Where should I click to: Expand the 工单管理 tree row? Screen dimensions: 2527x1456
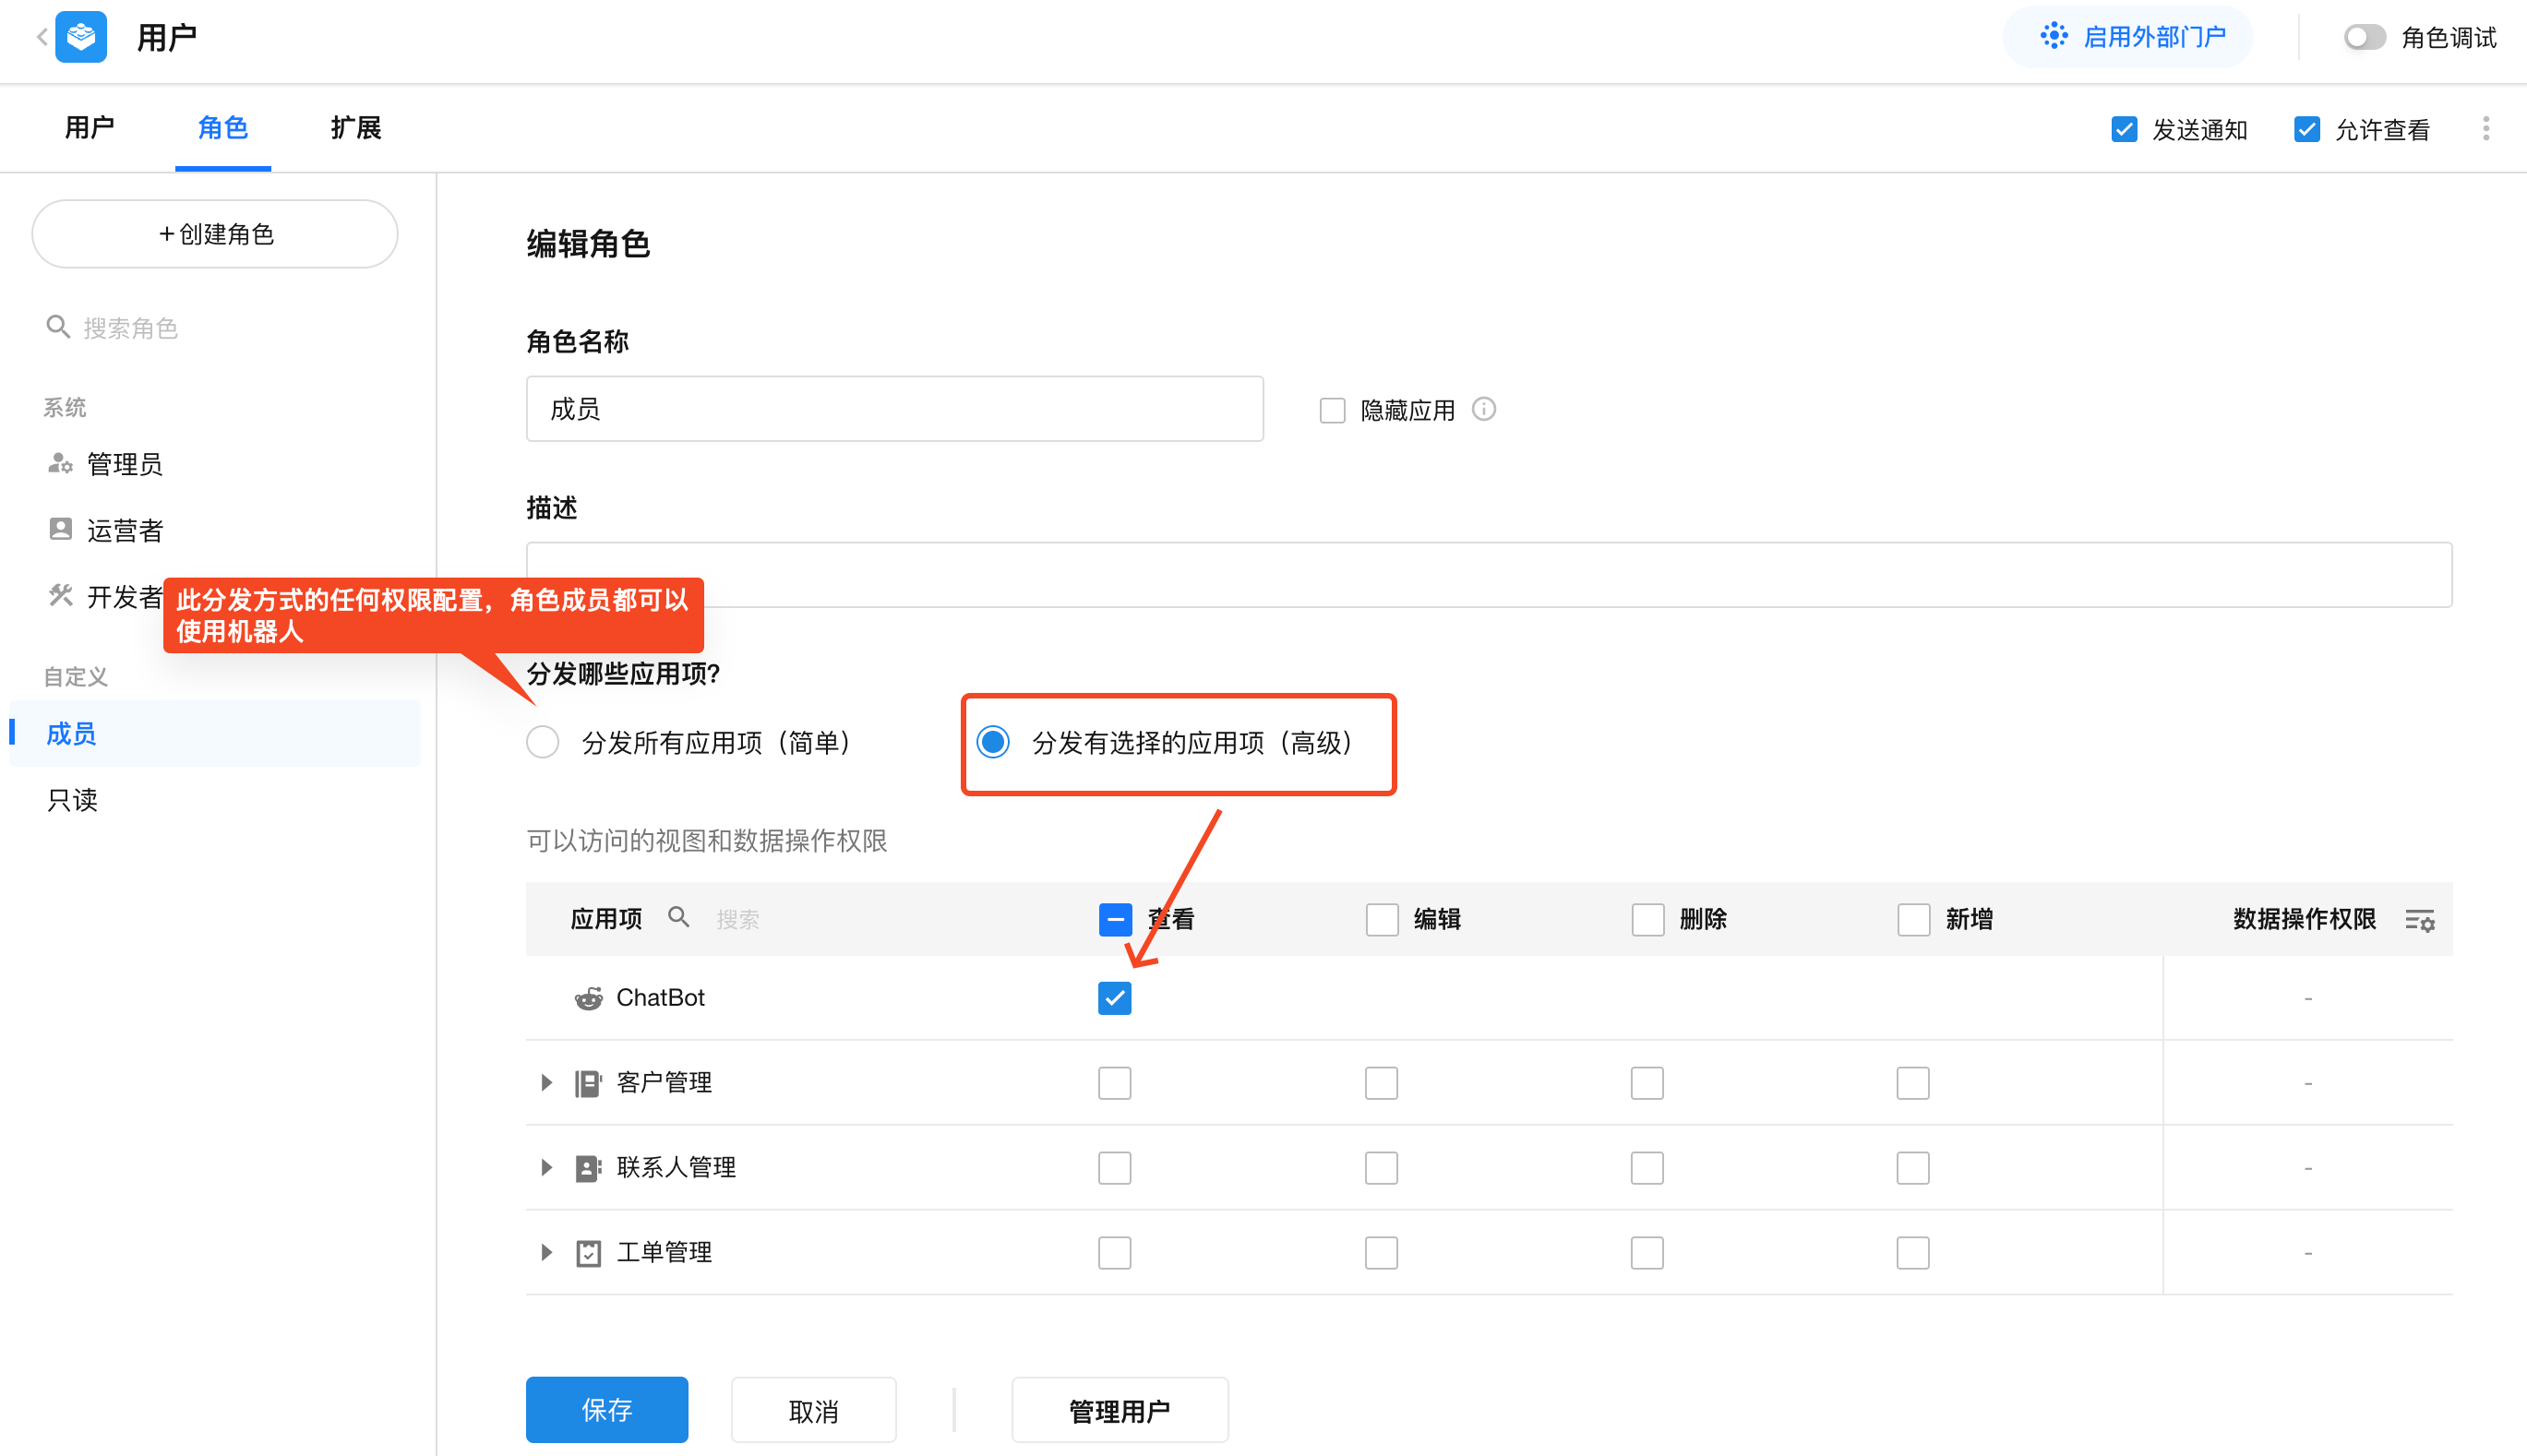pos(546,1253)
